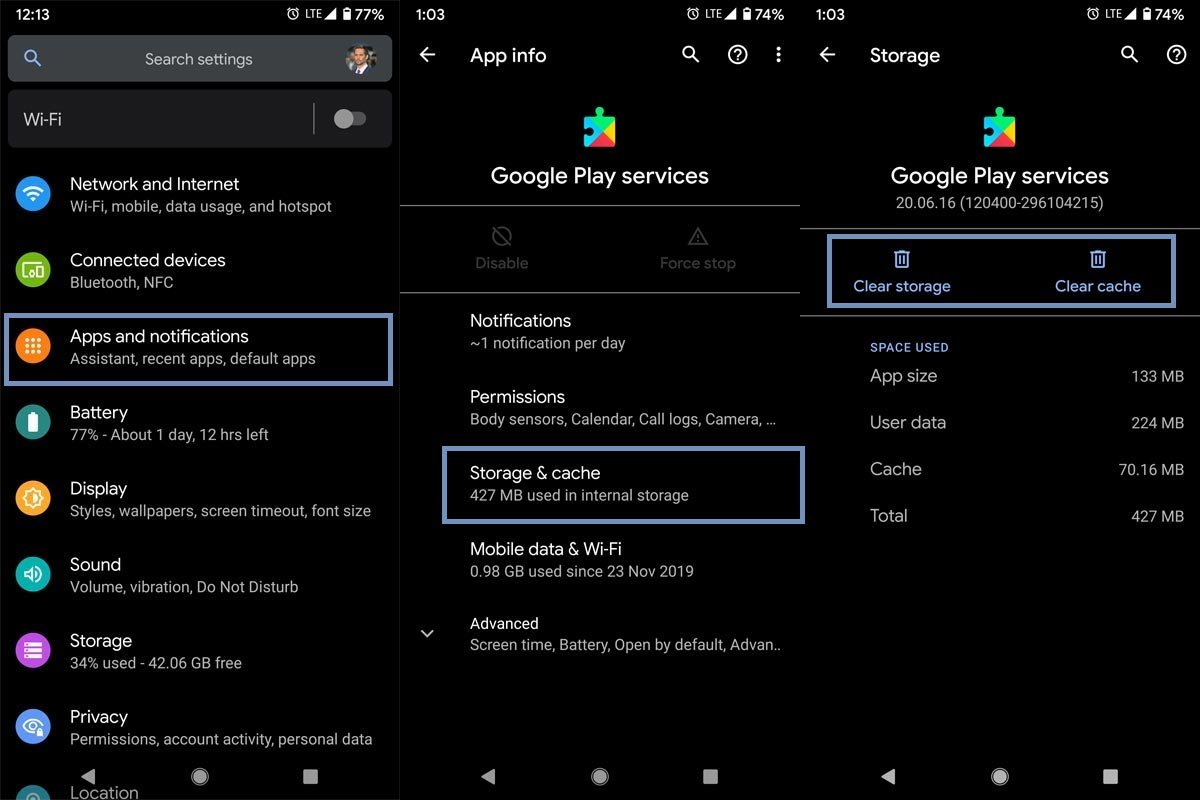This screenshot has height=800, width=1200.
Task: Open the purple Storage settings icon
Action: (33, 651)
